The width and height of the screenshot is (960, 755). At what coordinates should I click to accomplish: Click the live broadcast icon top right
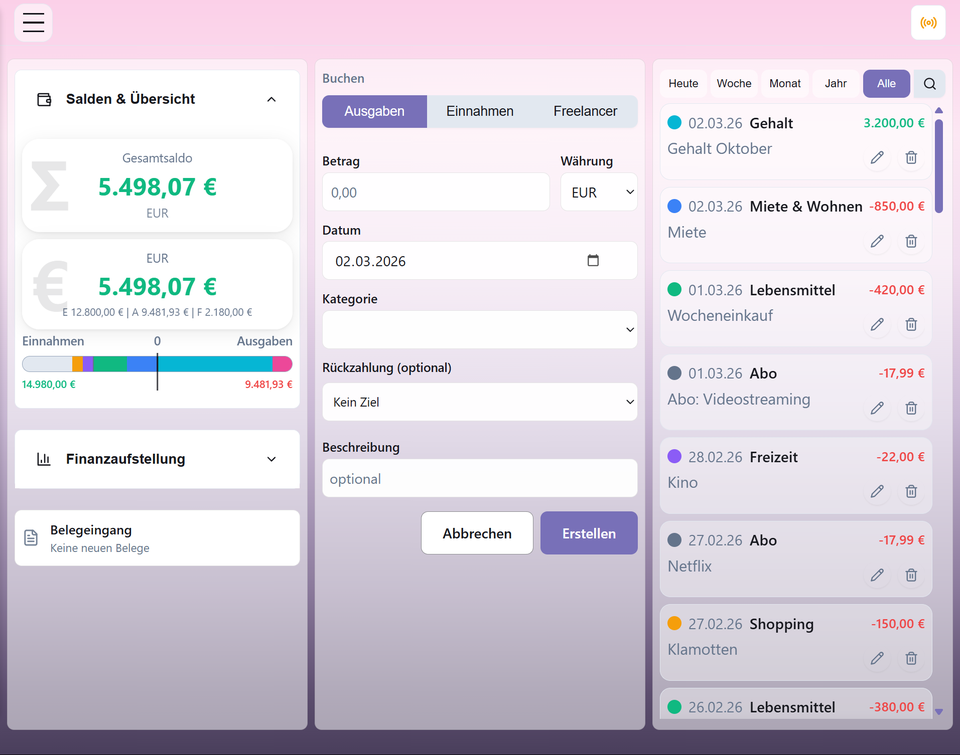(927, 22)
